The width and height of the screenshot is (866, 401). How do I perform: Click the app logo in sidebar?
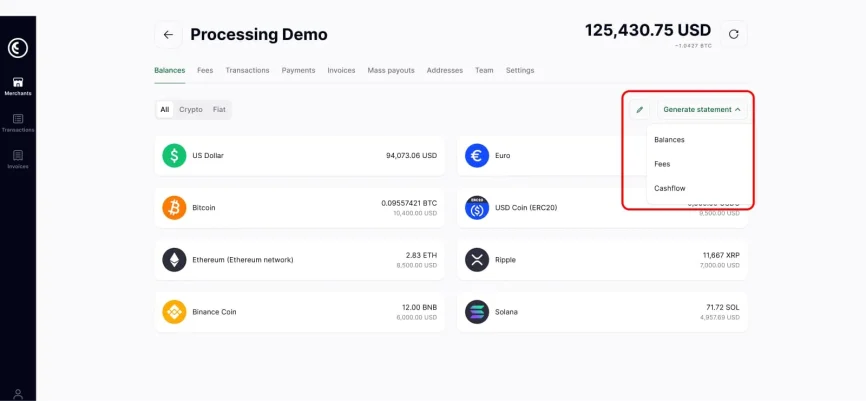click(18, 48)
